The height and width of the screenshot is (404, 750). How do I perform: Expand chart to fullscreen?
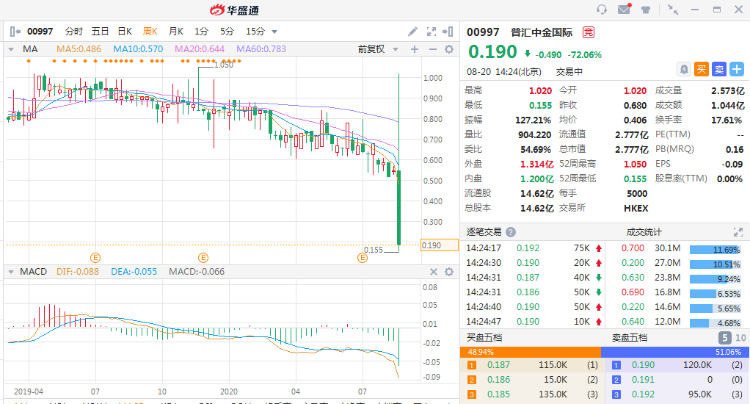[431, 32]
